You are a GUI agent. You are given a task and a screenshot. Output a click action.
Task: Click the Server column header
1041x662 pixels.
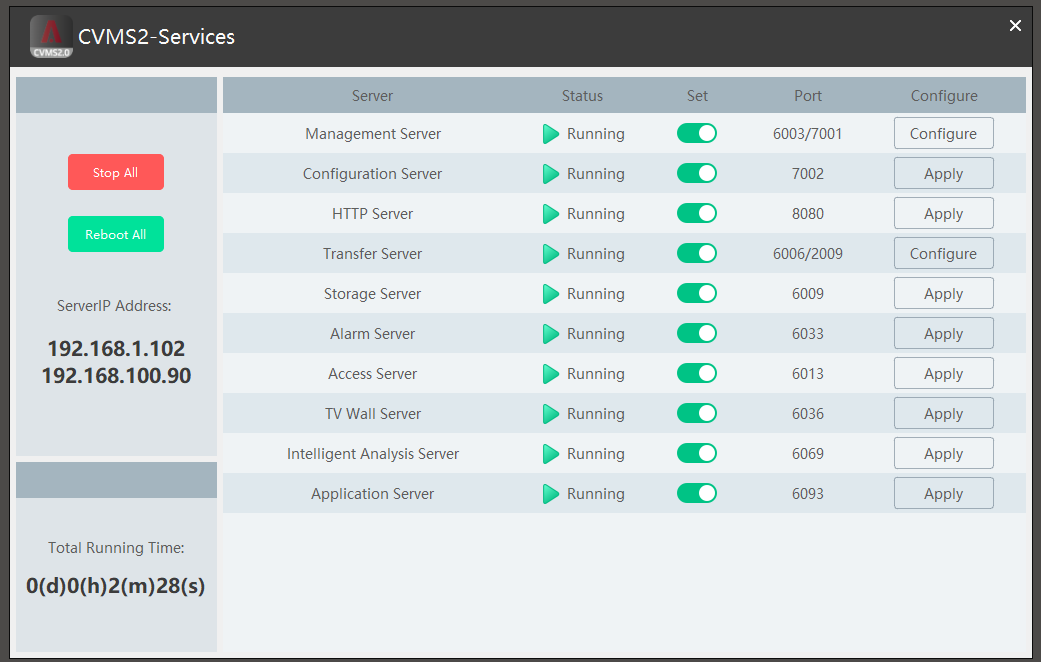coord(372,96)
